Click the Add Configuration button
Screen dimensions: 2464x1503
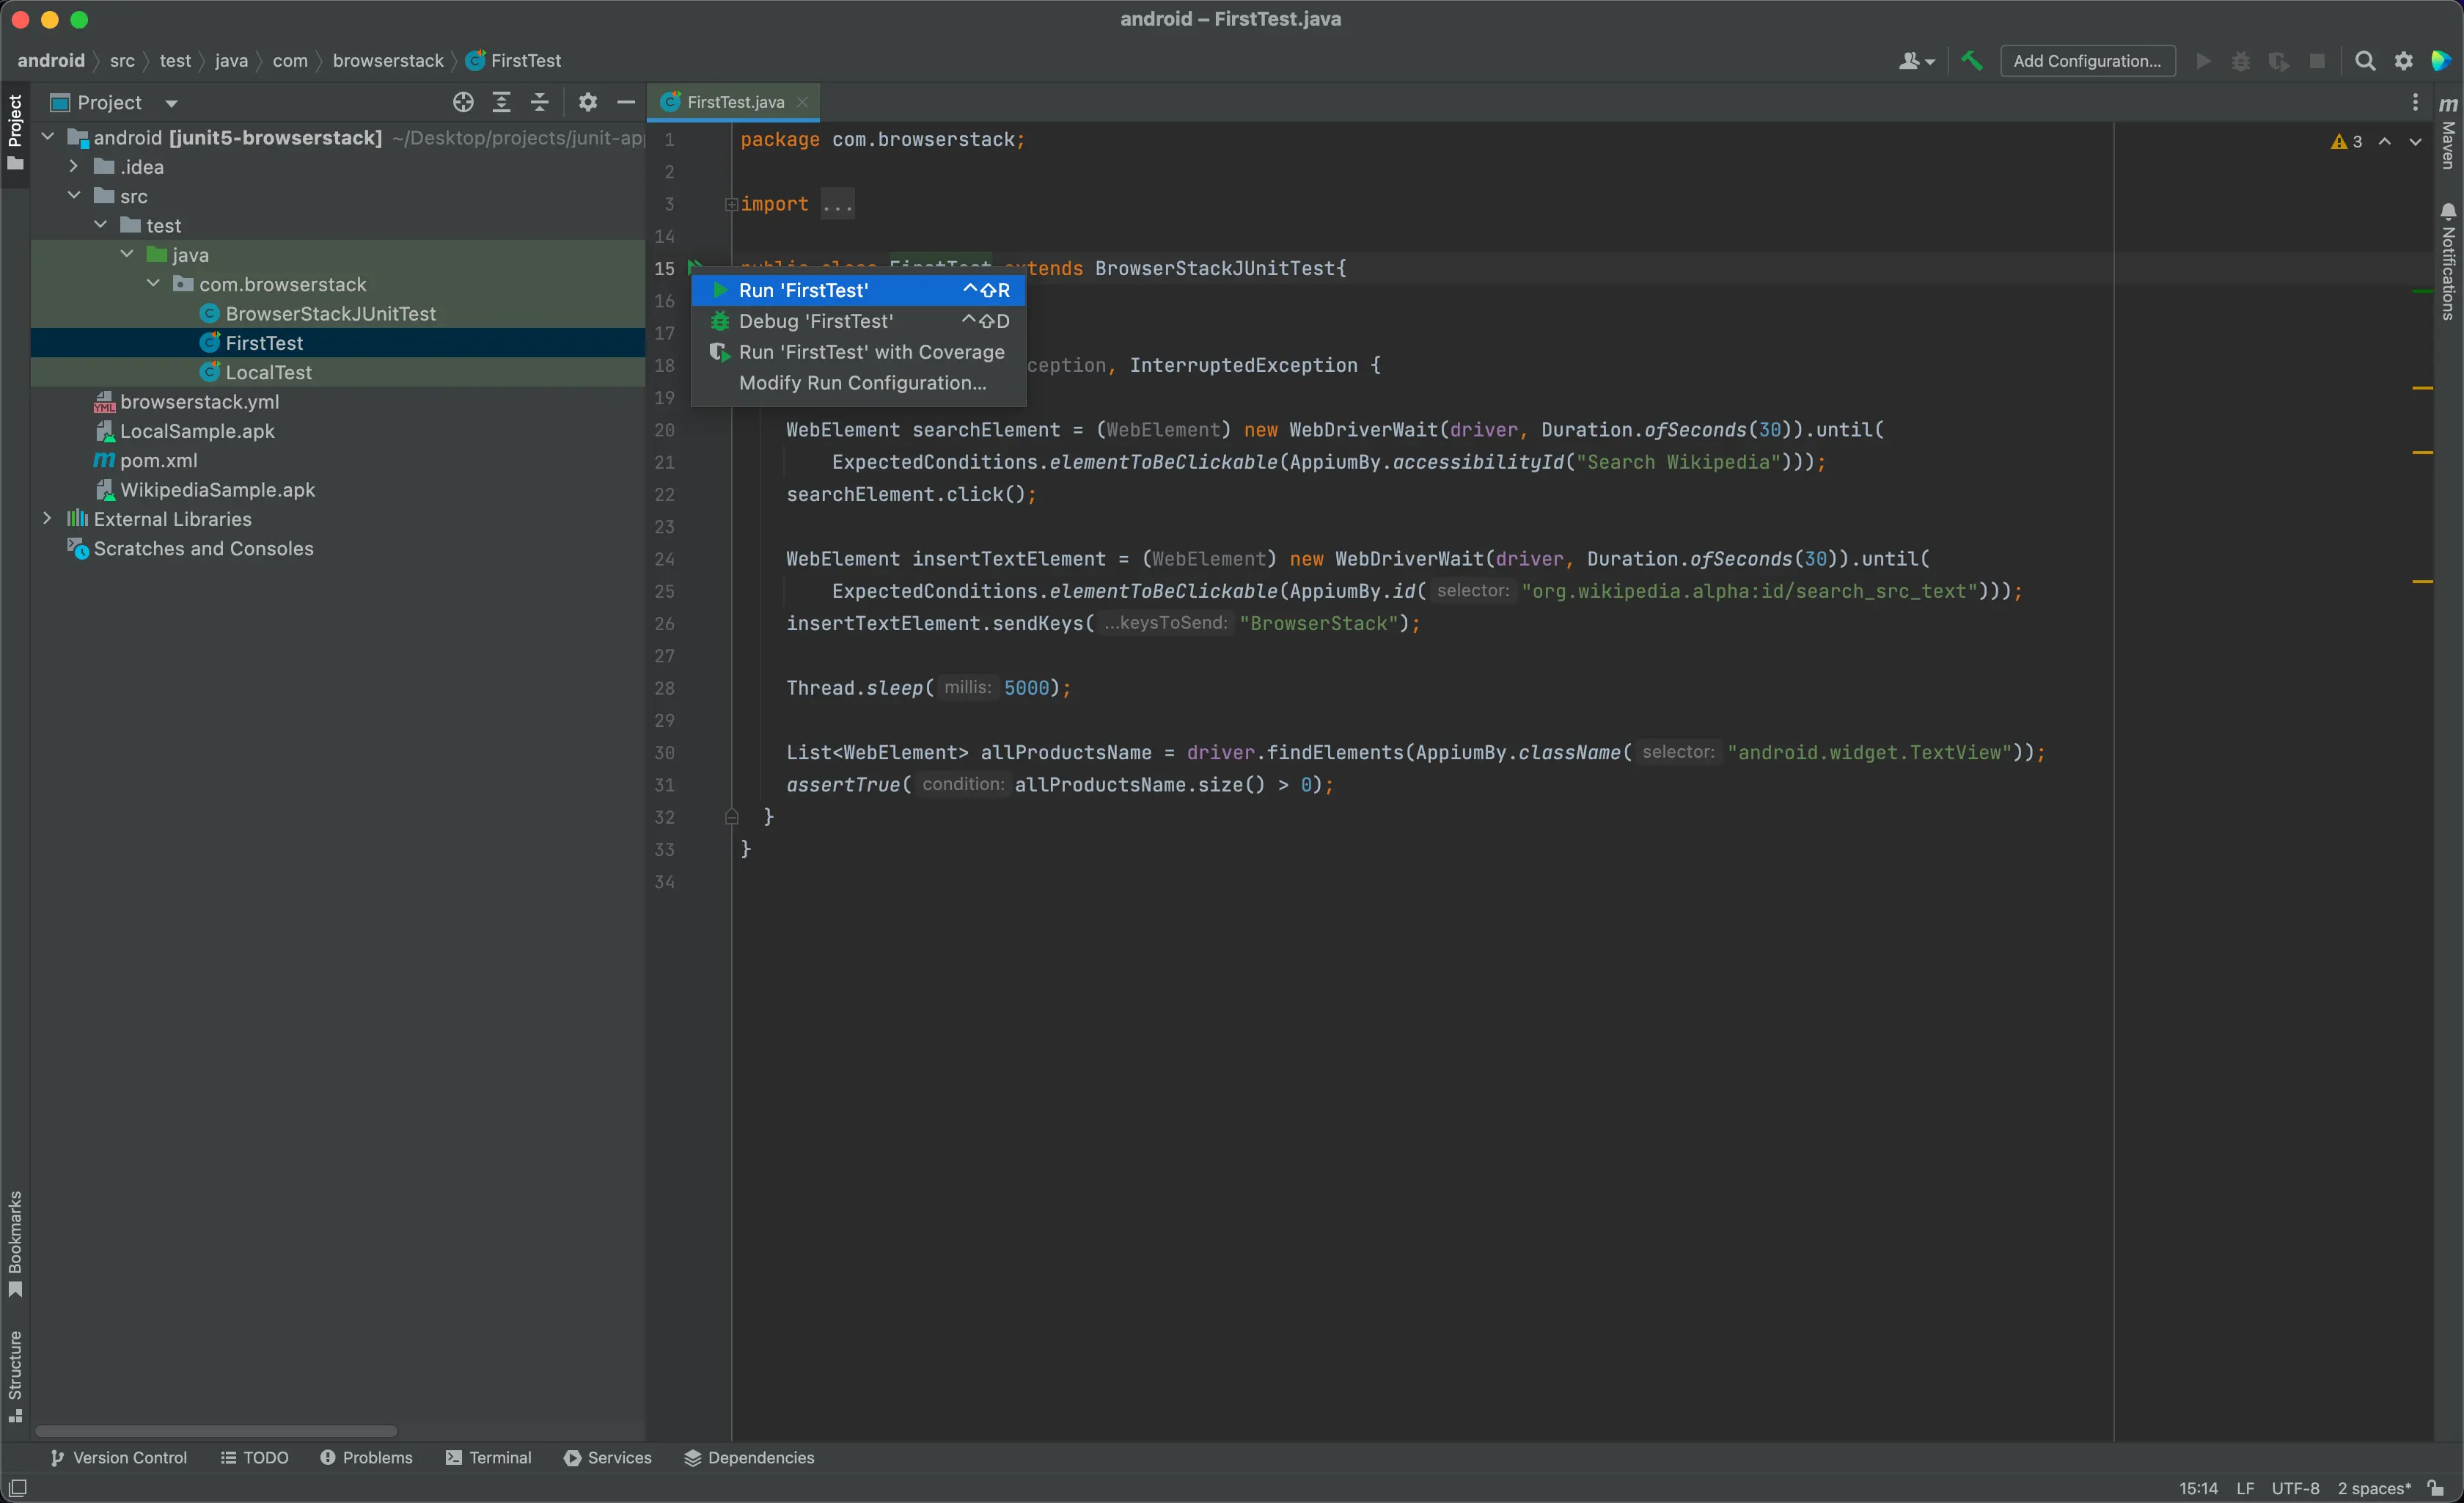point(2086,61)
